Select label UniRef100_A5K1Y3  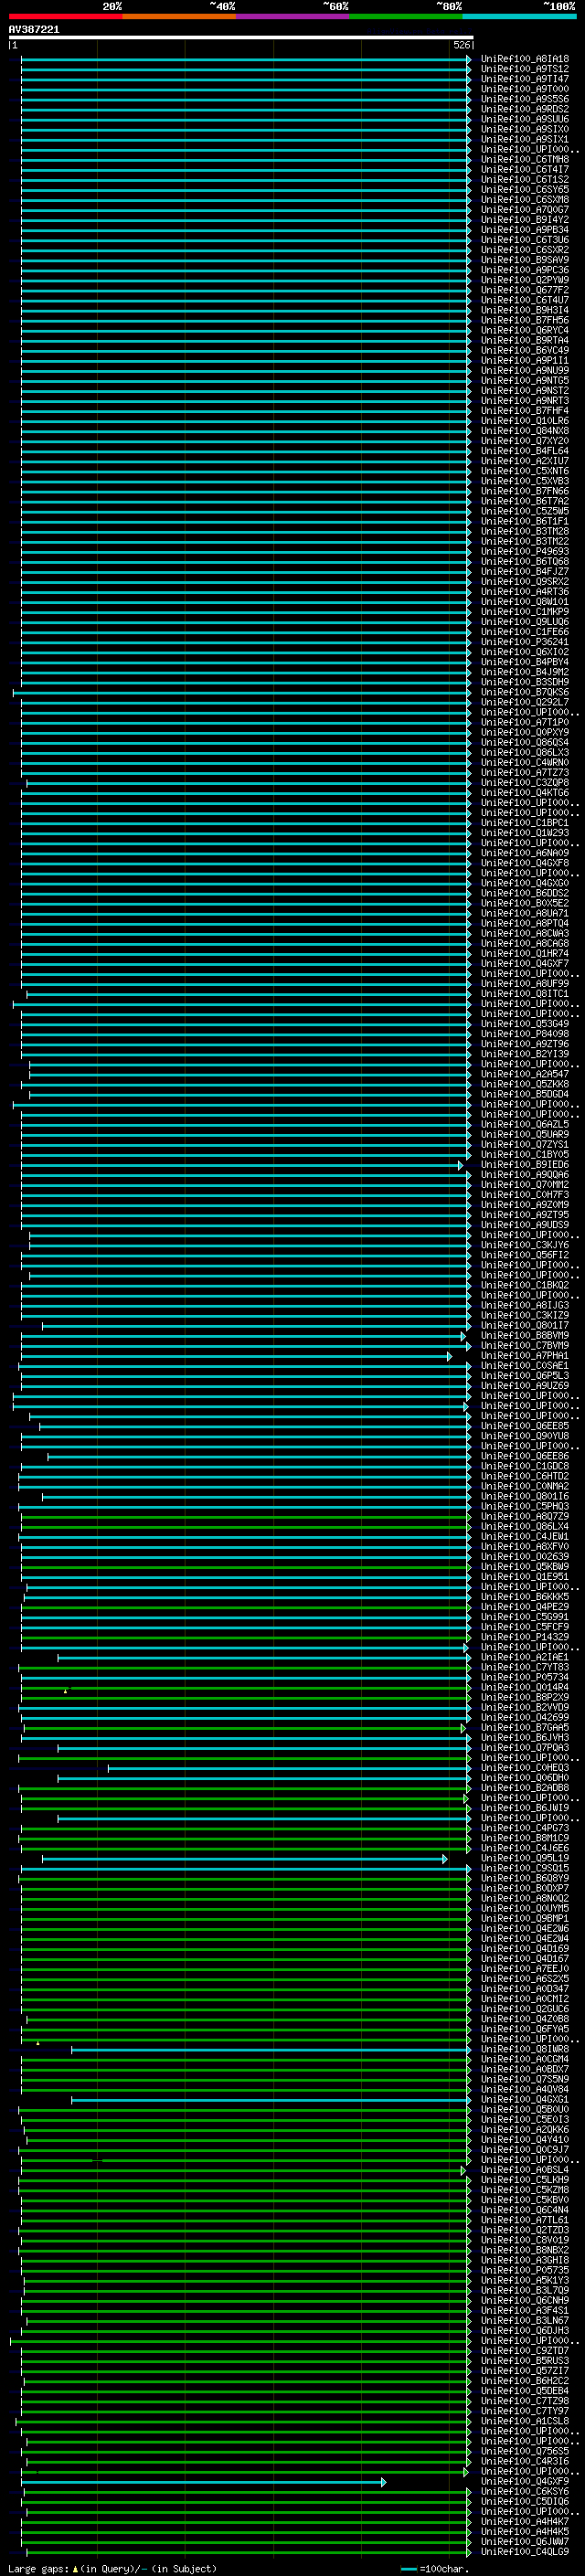(525, 2280)
